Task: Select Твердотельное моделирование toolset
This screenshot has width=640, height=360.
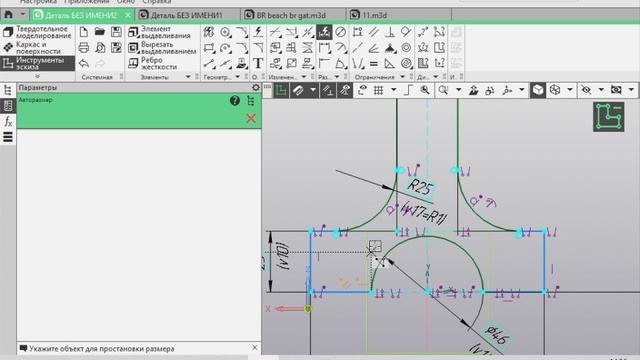Action: (38, 32)
